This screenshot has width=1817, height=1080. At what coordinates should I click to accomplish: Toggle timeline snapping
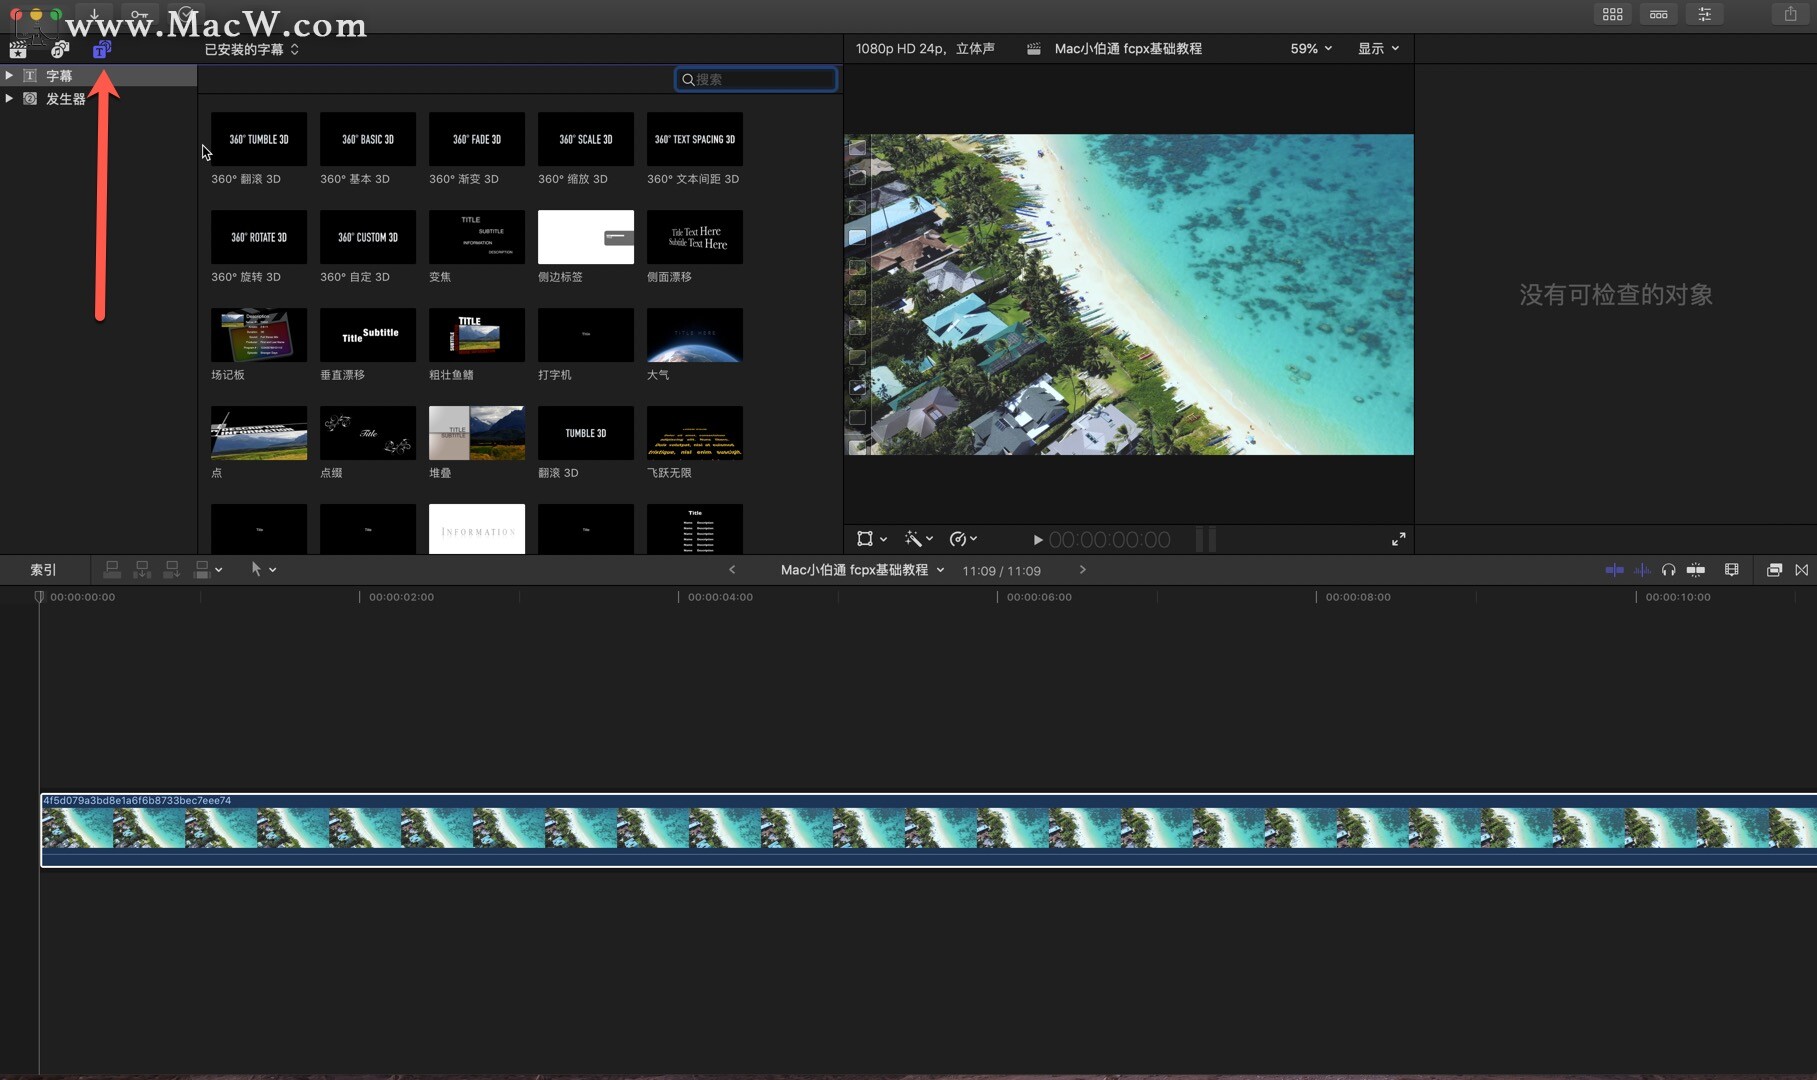(x=1695, y=570)
